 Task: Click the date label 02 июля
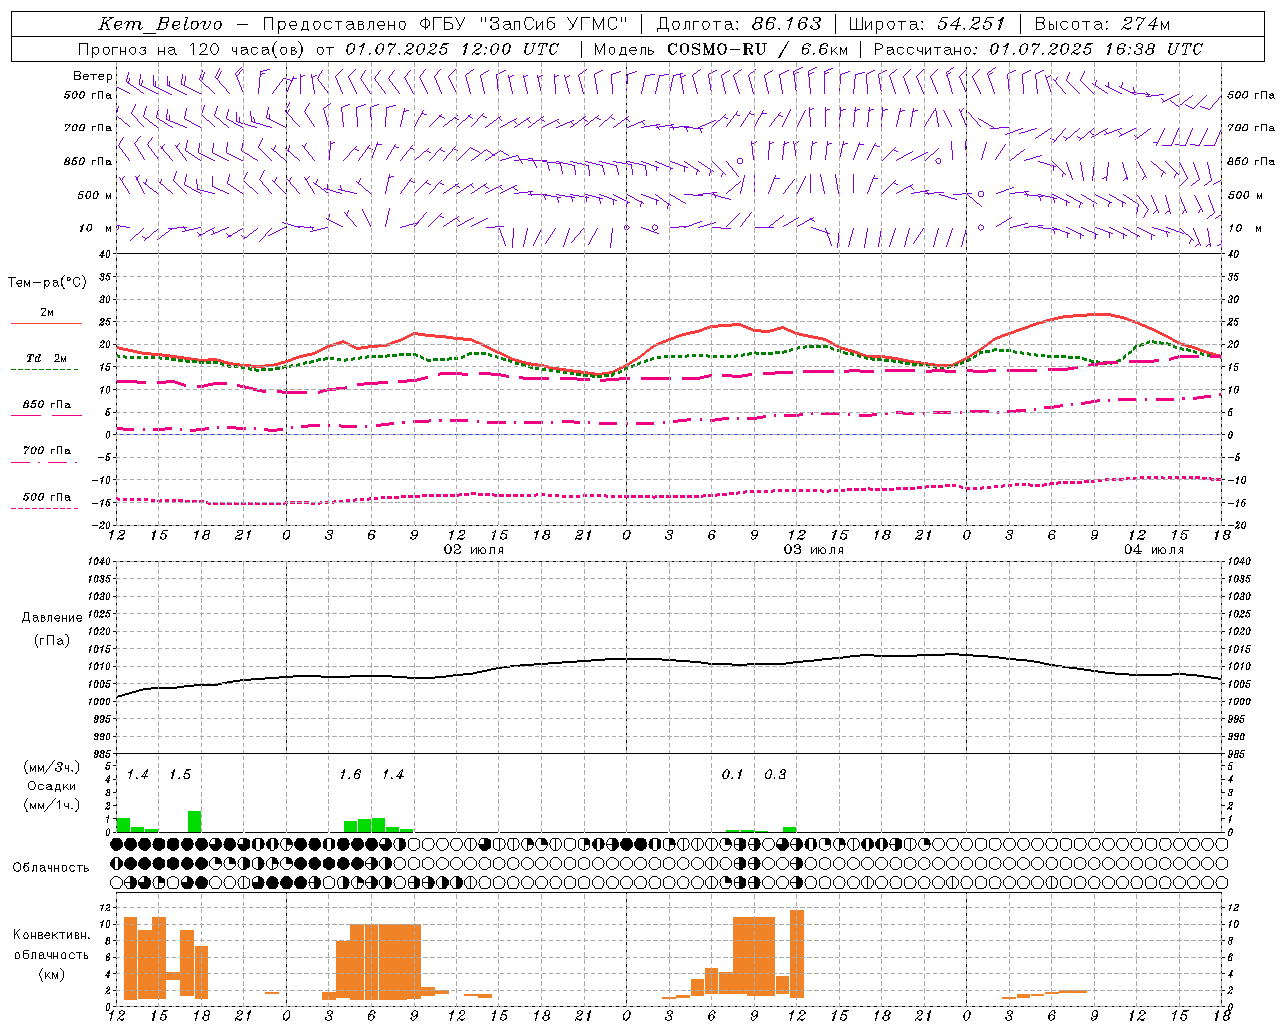coord(474,550)
